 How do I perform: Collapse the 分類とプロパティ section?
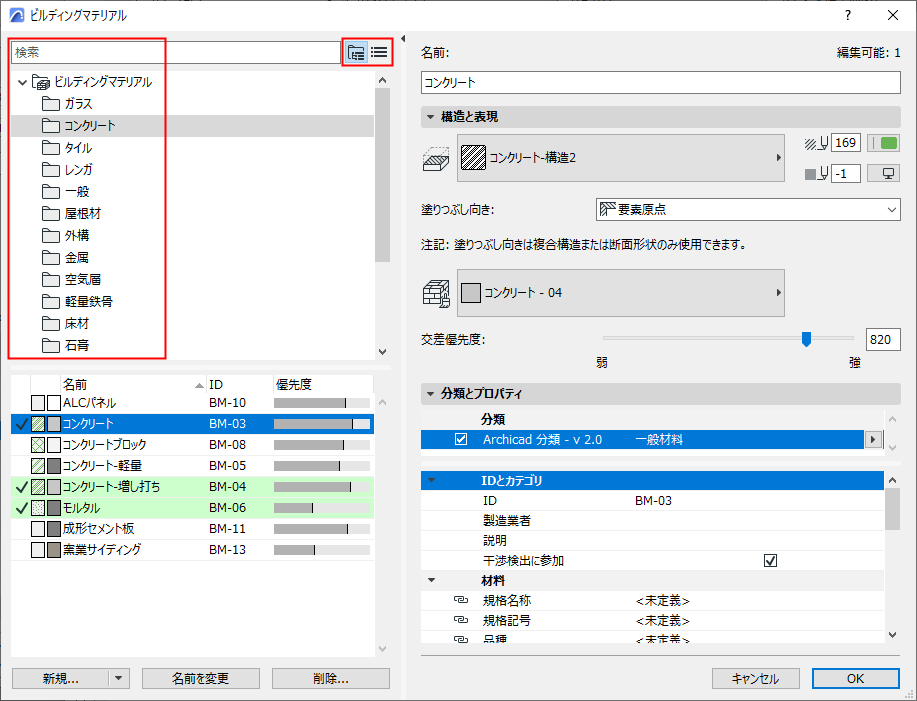click(430, 394)
